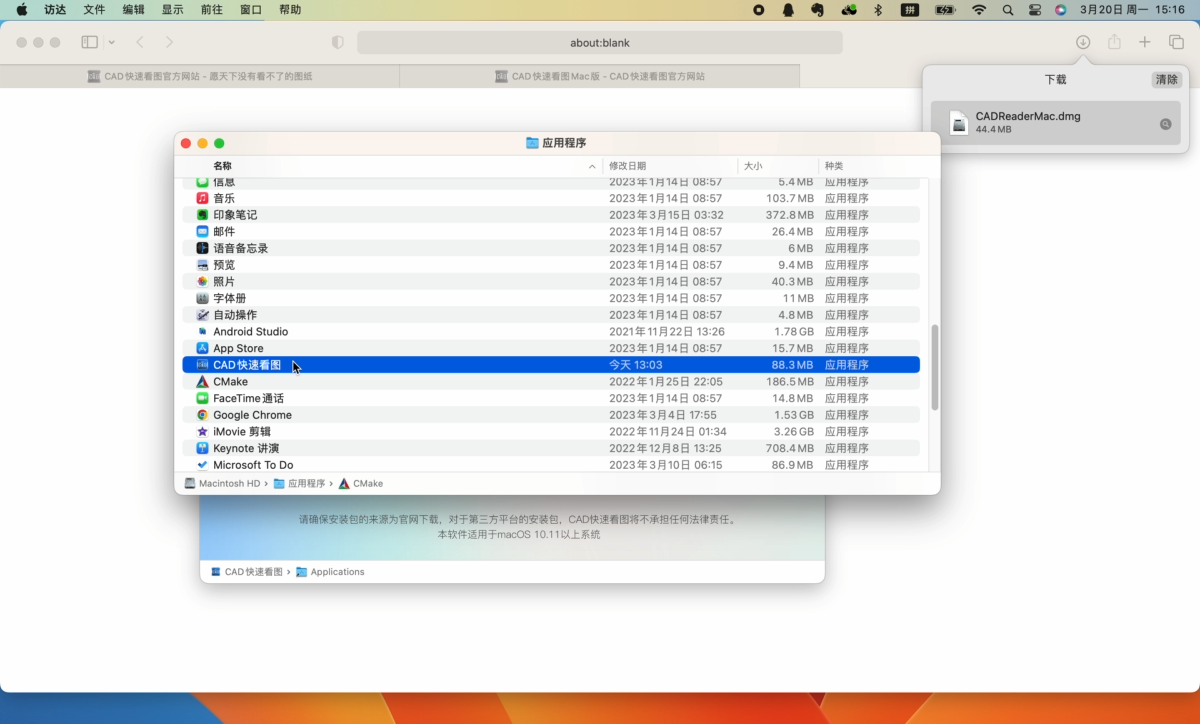Open Safari privacy report shield icon
The width and height of the screenshot is (1200, 724).
pyautogui.click(x=338, y=43)
